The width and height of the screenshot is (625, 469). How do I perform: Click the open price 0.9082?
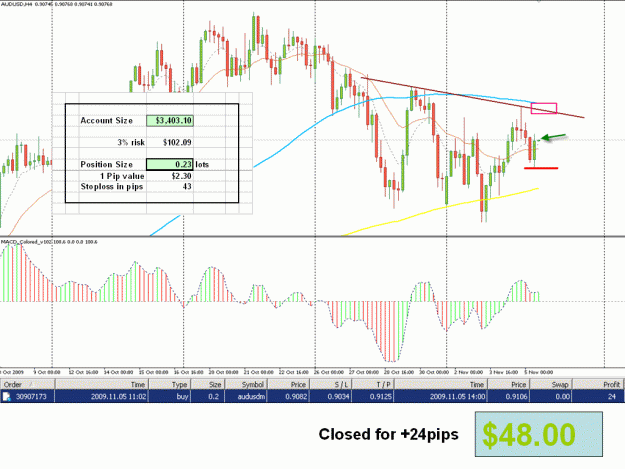coord(295,396)
